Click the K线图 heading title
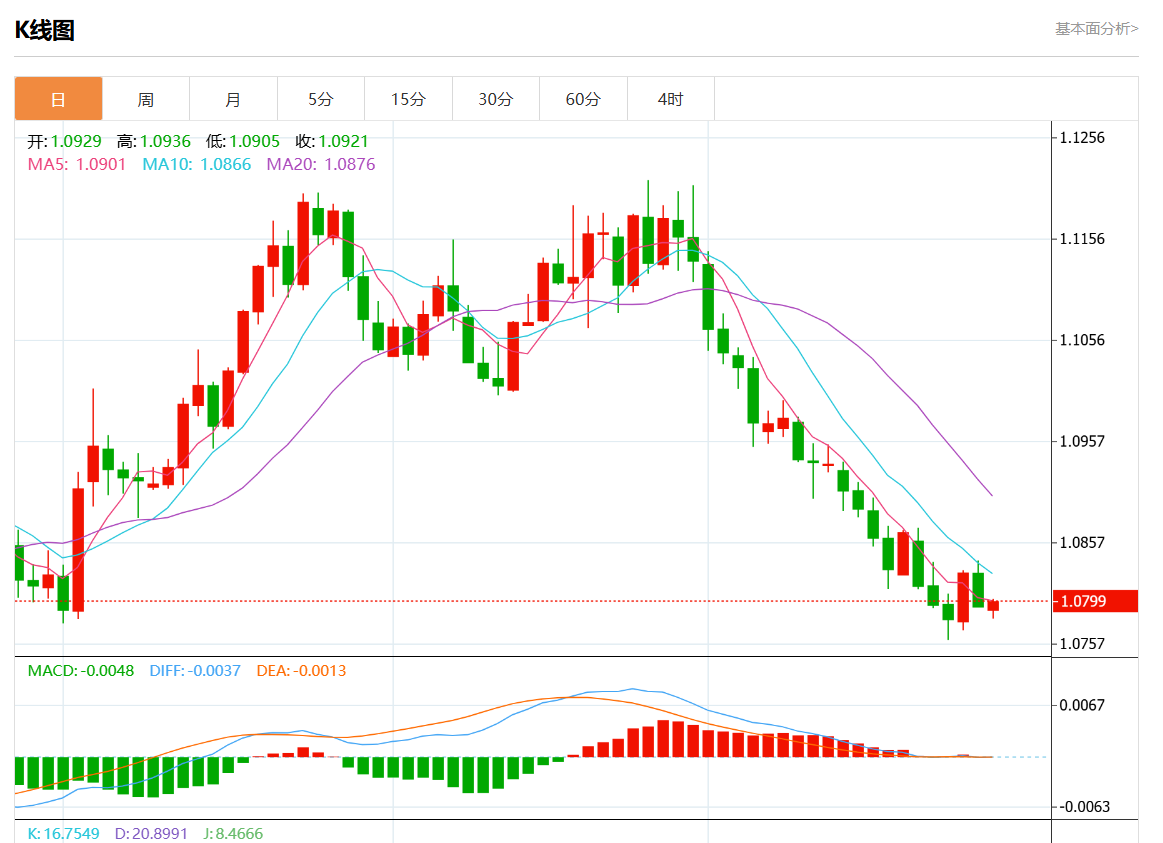Screen dimensions: 1163x843 pyautogui.click(x=44, y=30)
